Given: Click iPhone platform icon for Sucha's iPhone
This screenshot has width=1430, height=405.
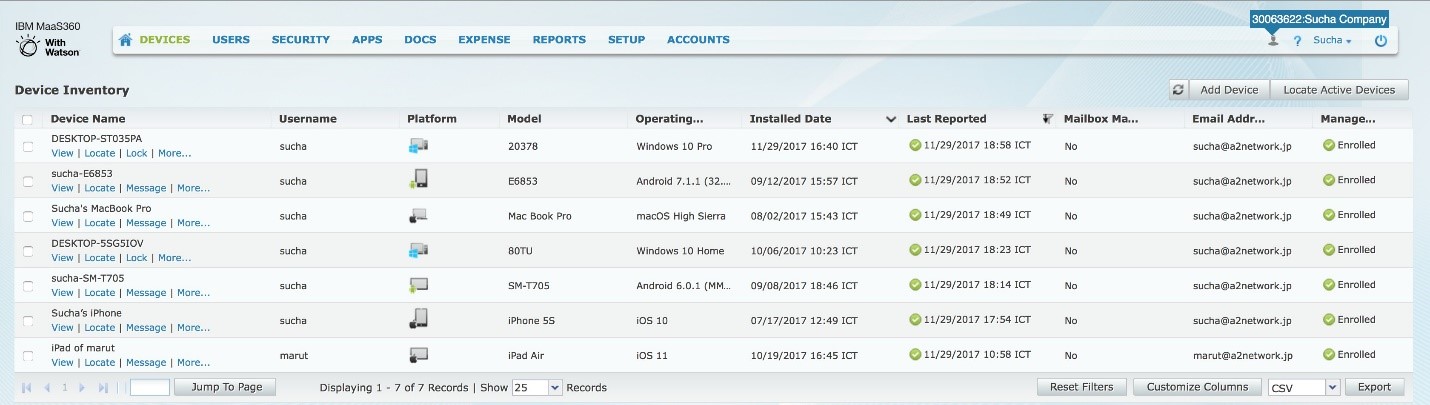Looking at the screenshot, I should pyautogui.click(x=418, y=319).
